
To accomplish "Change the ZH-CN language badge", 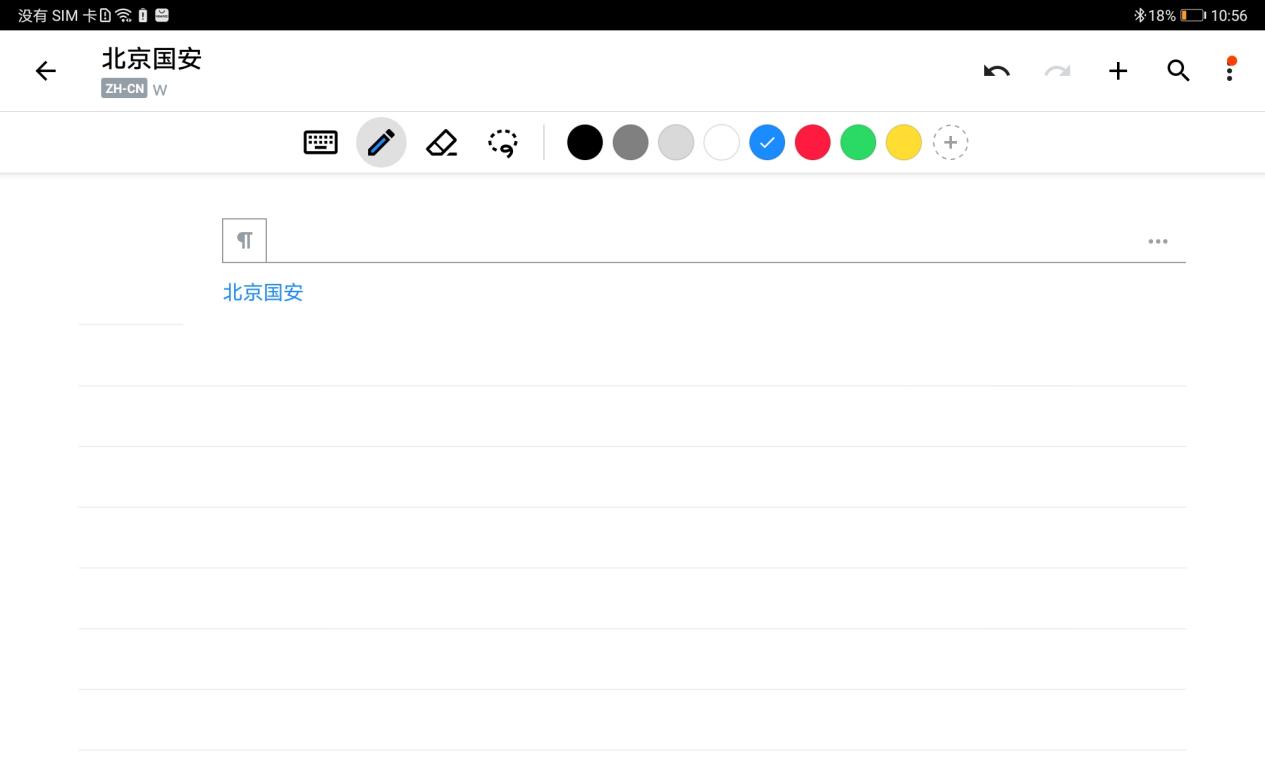I will [x=124, y=89].
